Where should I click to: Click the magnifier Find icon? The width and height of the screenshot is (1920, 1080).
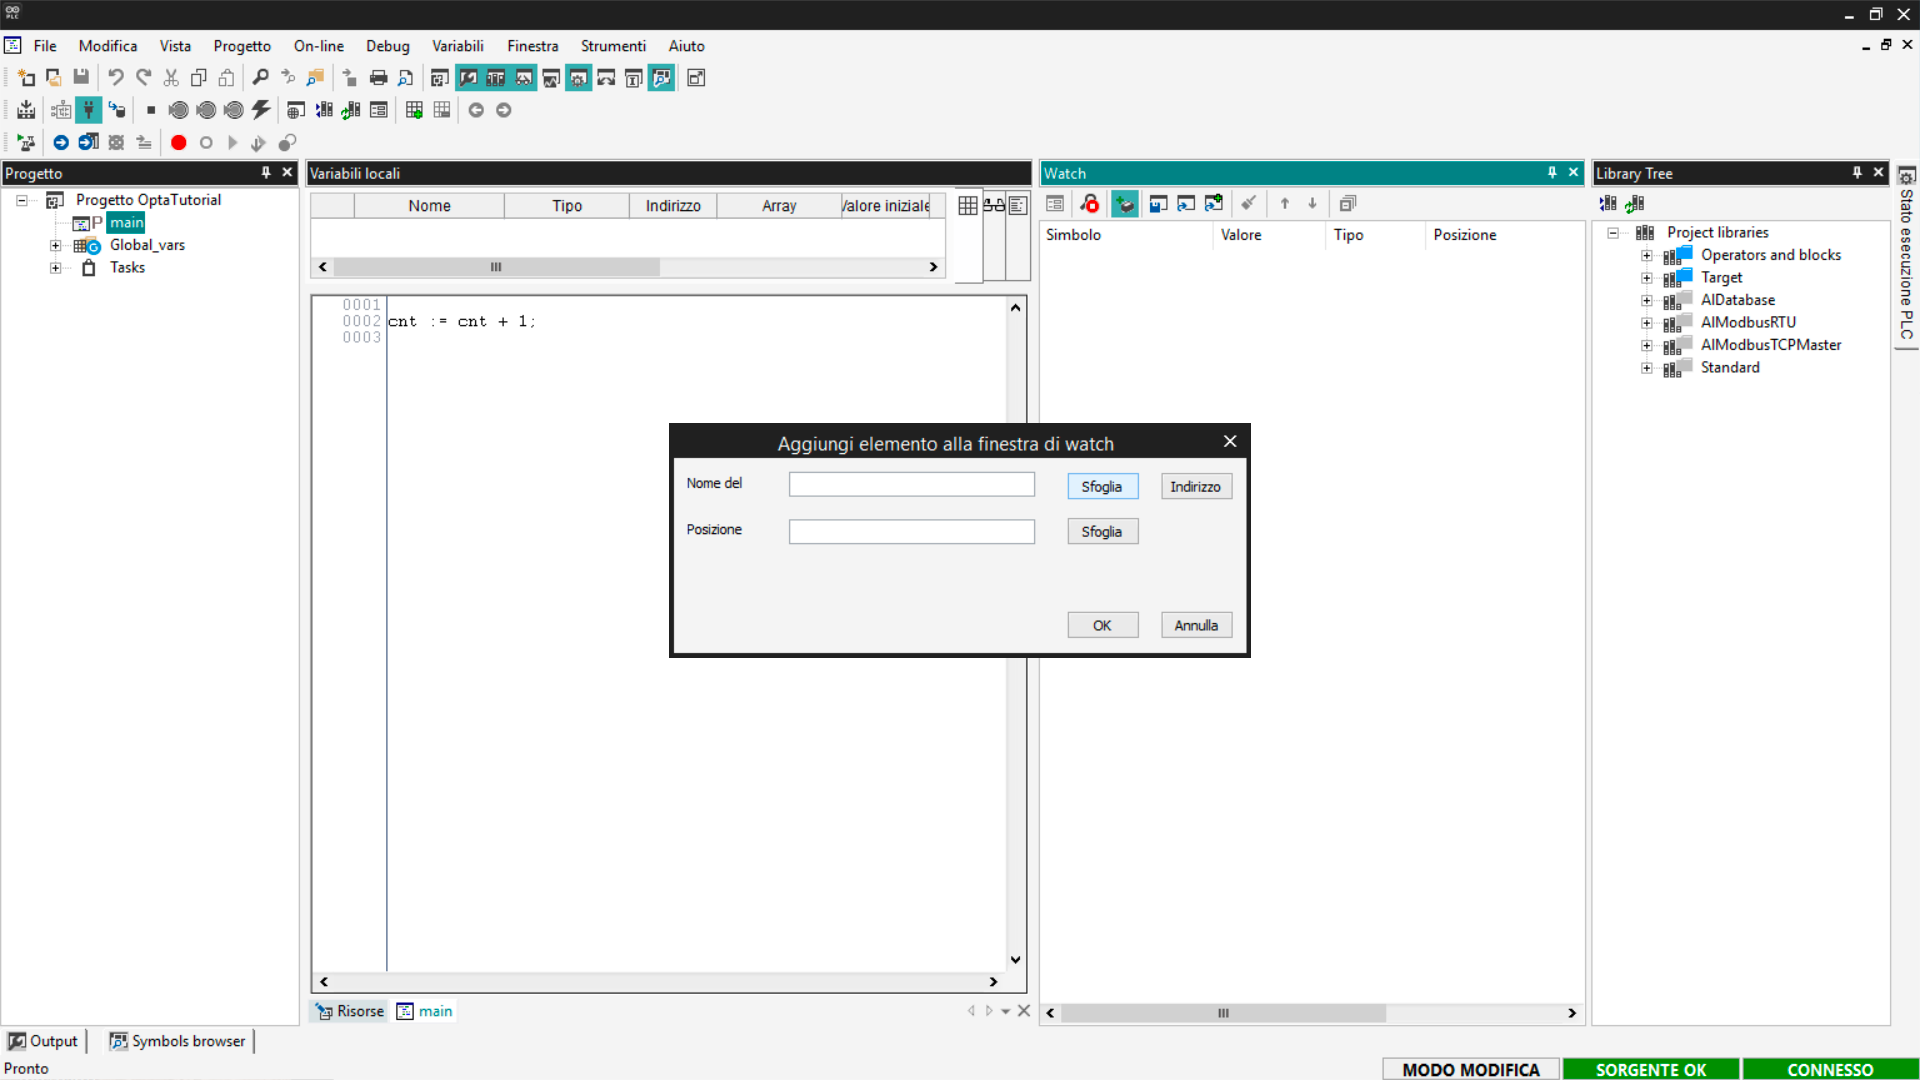[x=260, y=78]
